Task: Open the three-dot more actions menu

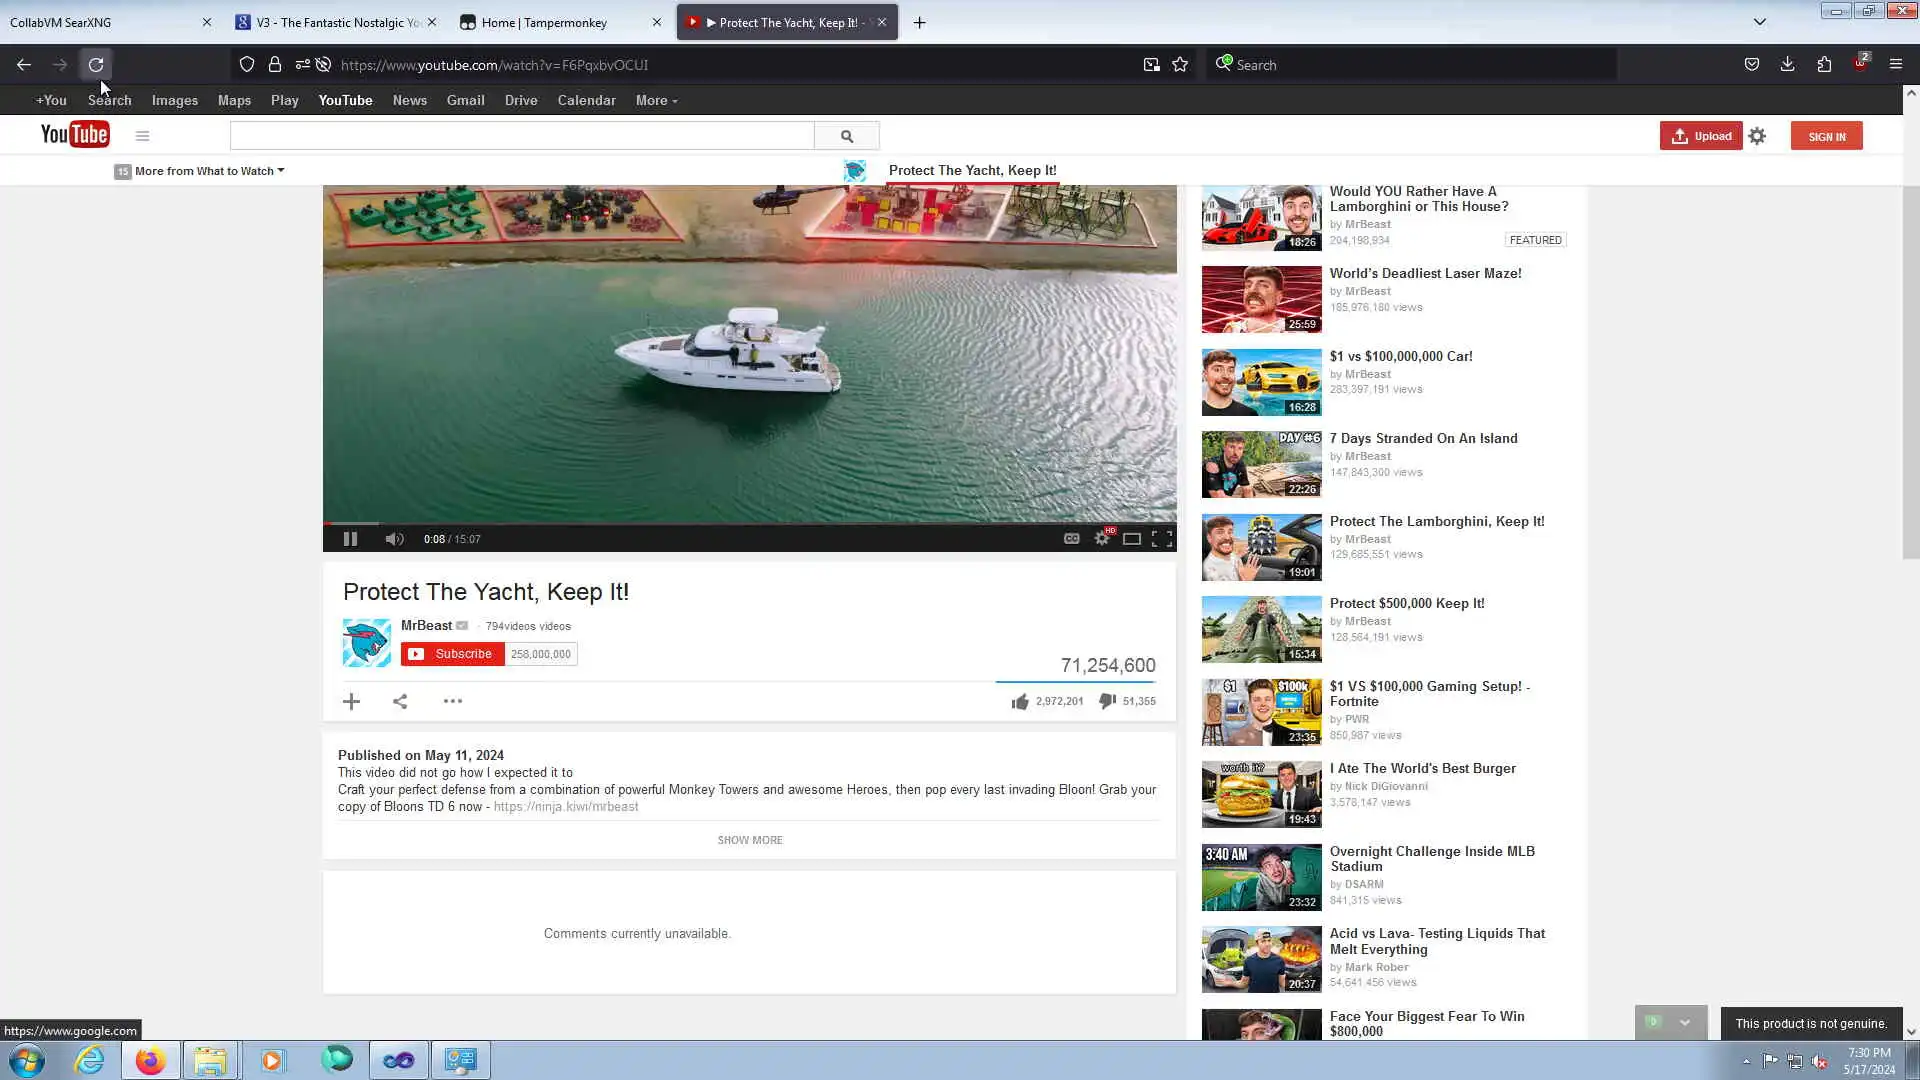Action: [453, 702]
